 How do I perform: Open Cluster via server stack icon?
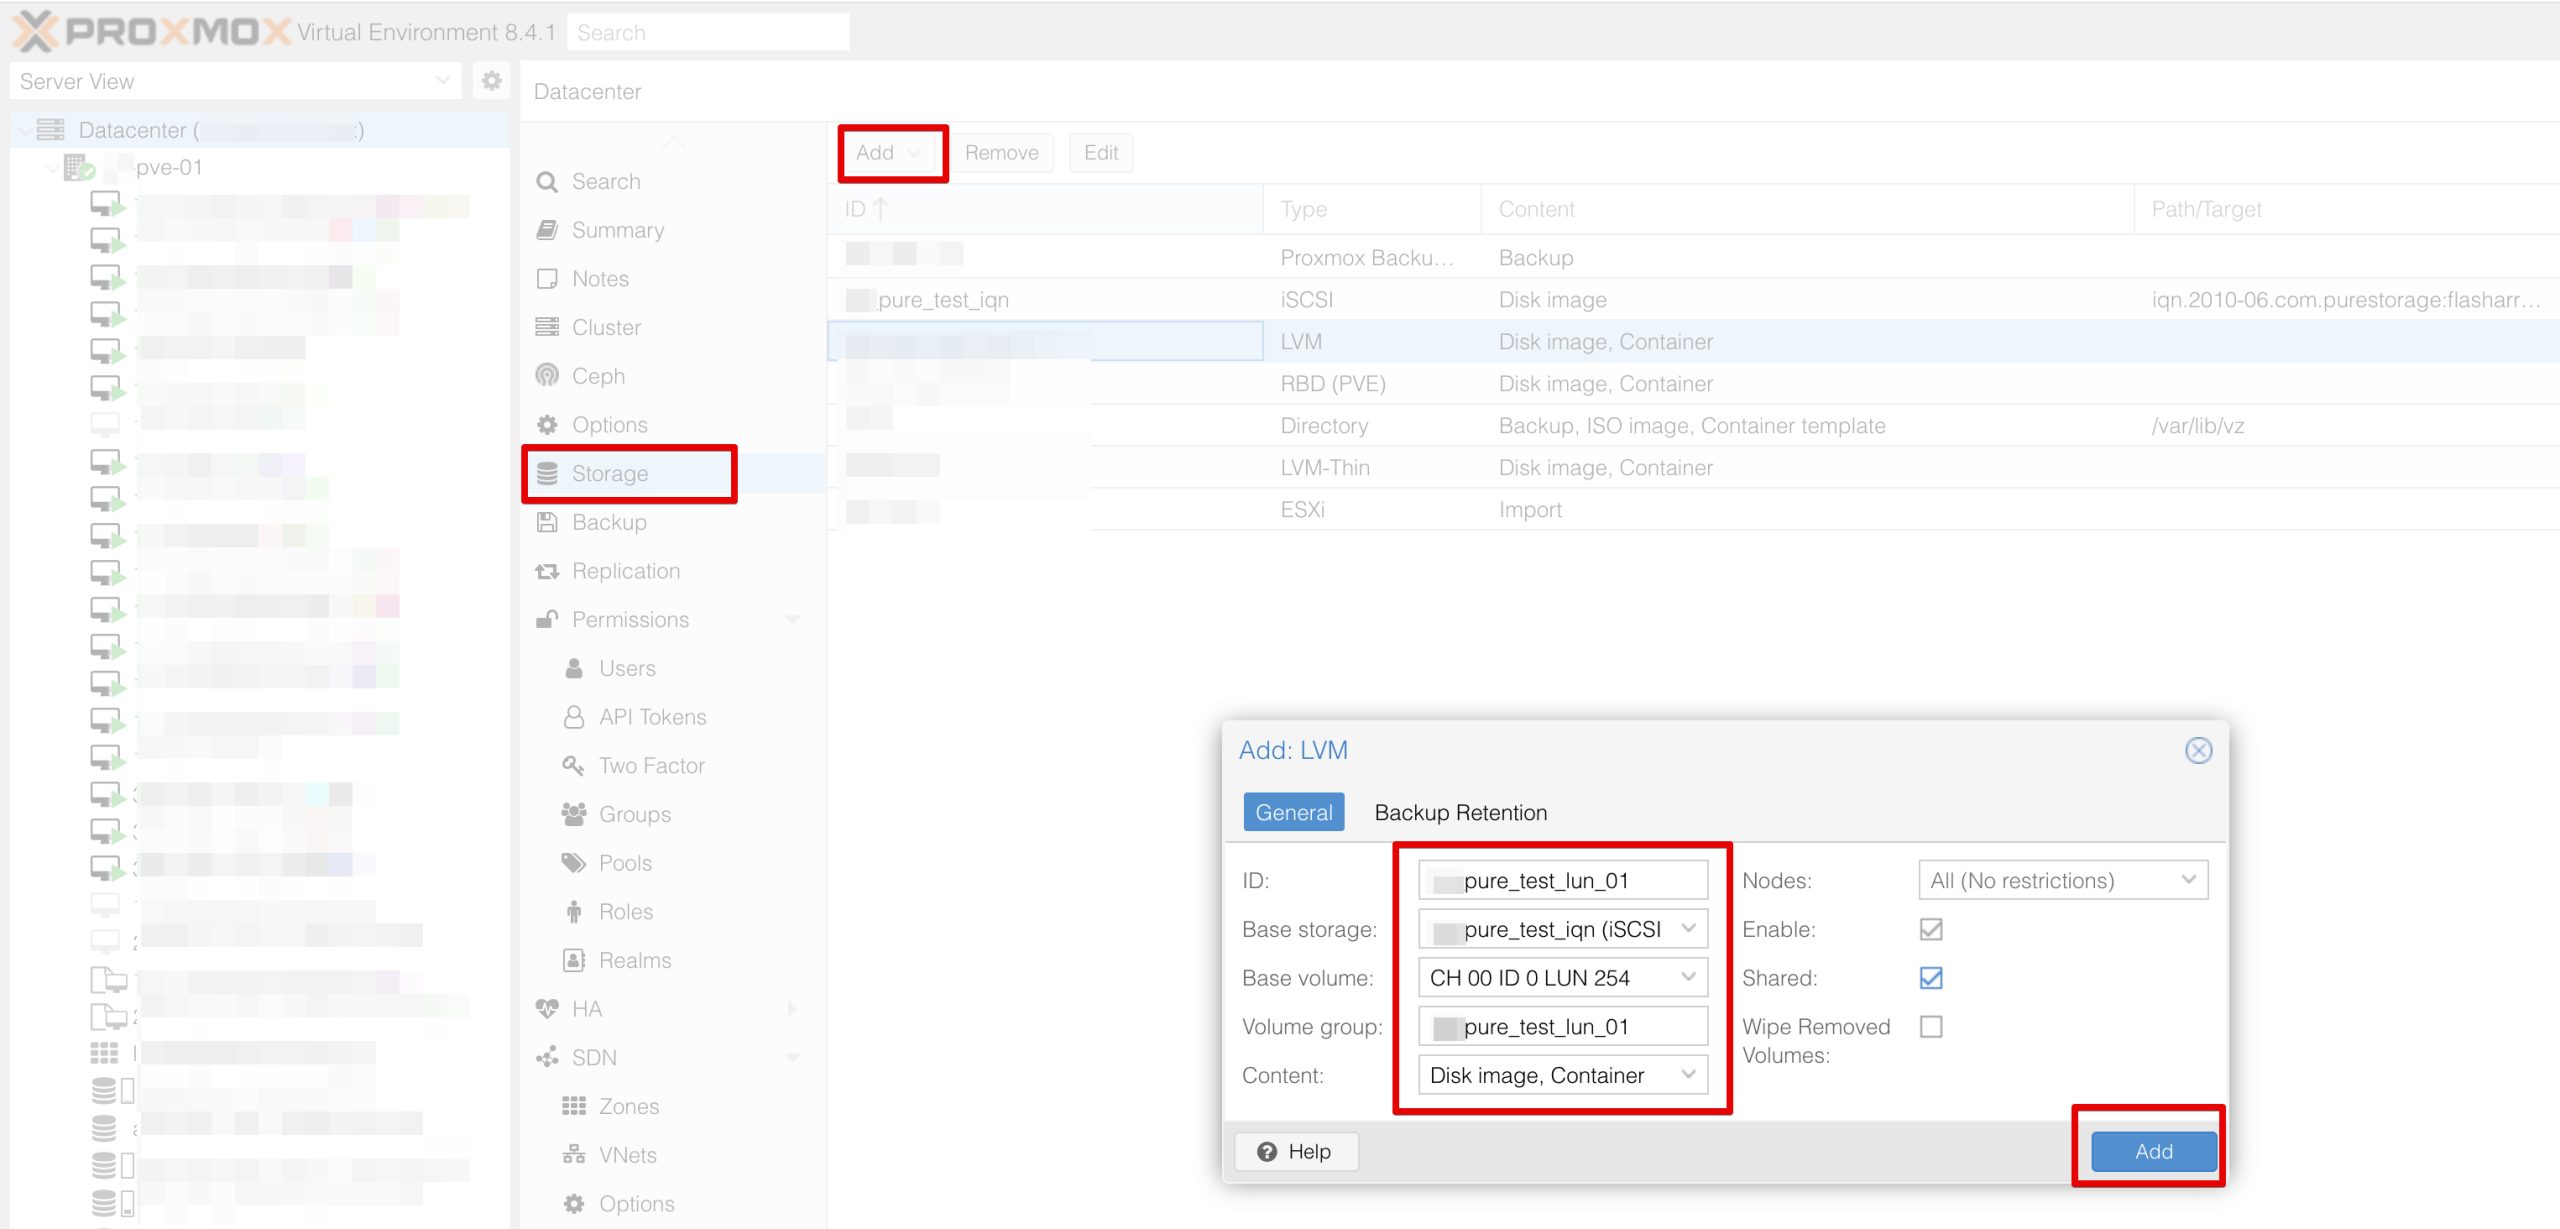click(x=547, y=327)
